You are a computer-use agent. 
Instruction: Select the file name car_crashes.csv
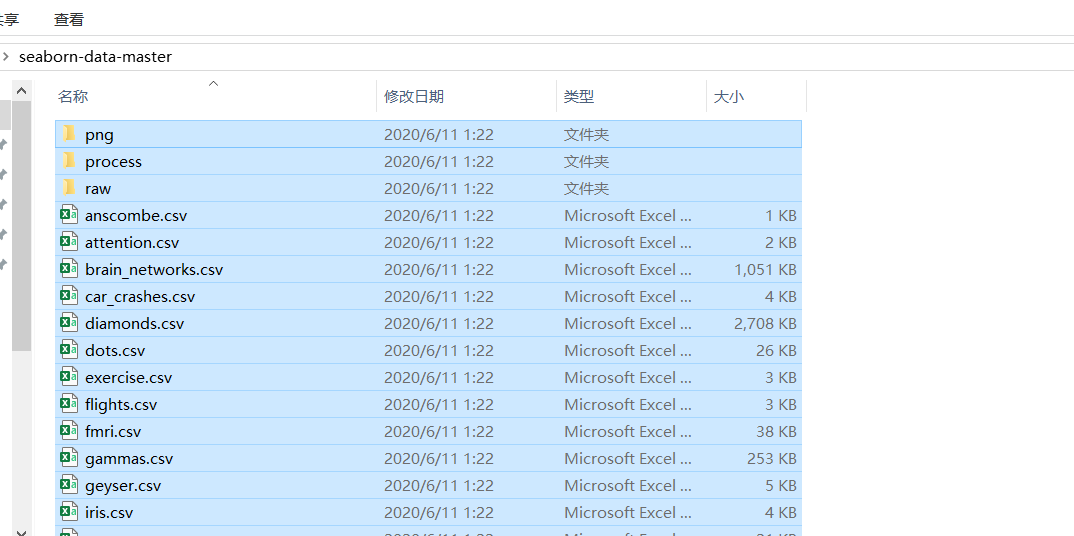click(140, 296)
